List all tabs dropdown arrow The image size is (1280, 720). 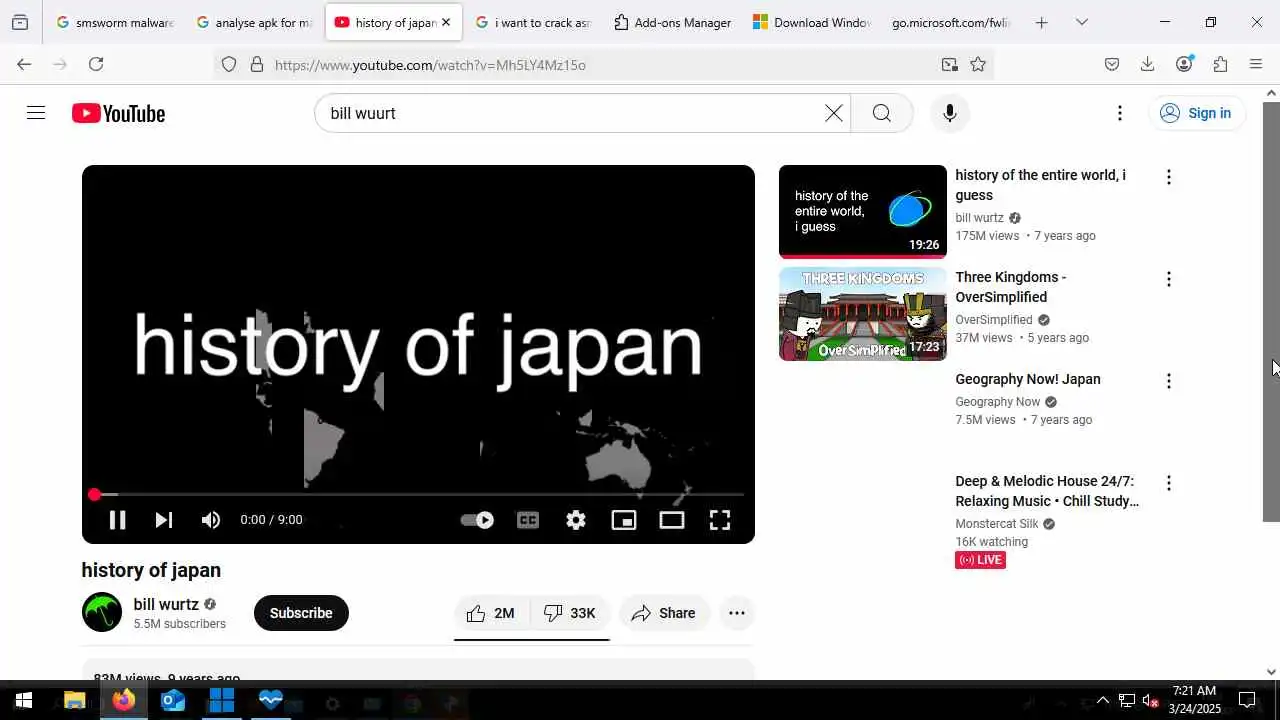tap(1082, 22)
